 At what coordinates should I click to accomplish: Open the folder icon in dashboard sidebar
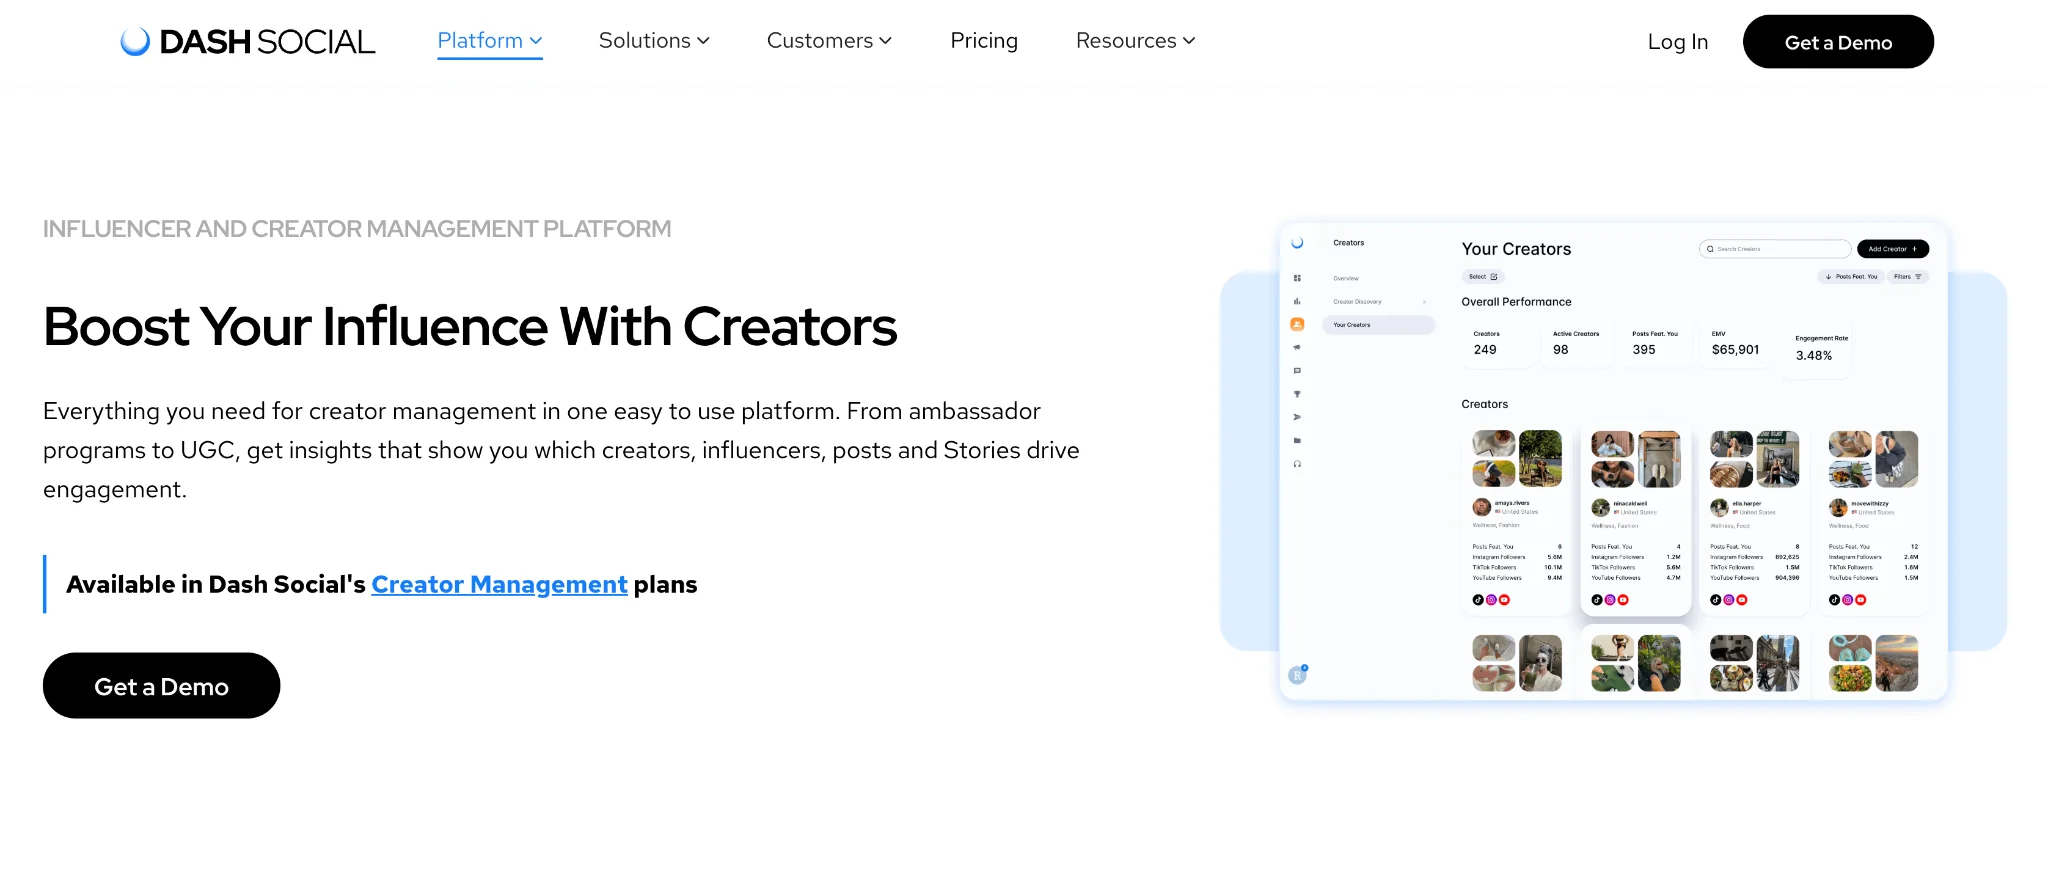tap(1297, 440)
